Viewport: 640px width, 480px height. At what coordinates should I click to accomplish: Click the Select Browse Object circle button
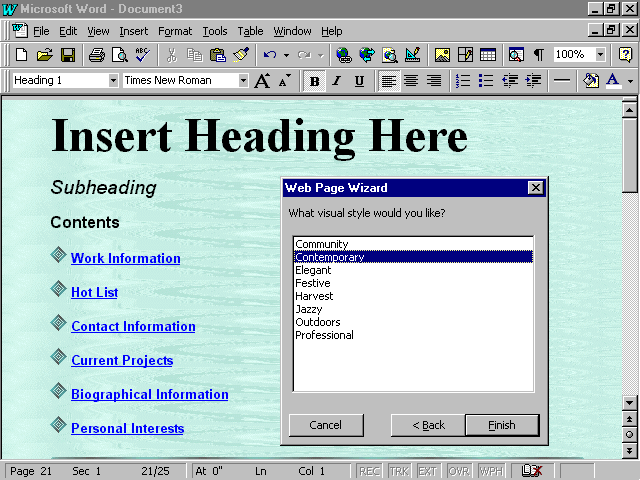click(629, 435)
